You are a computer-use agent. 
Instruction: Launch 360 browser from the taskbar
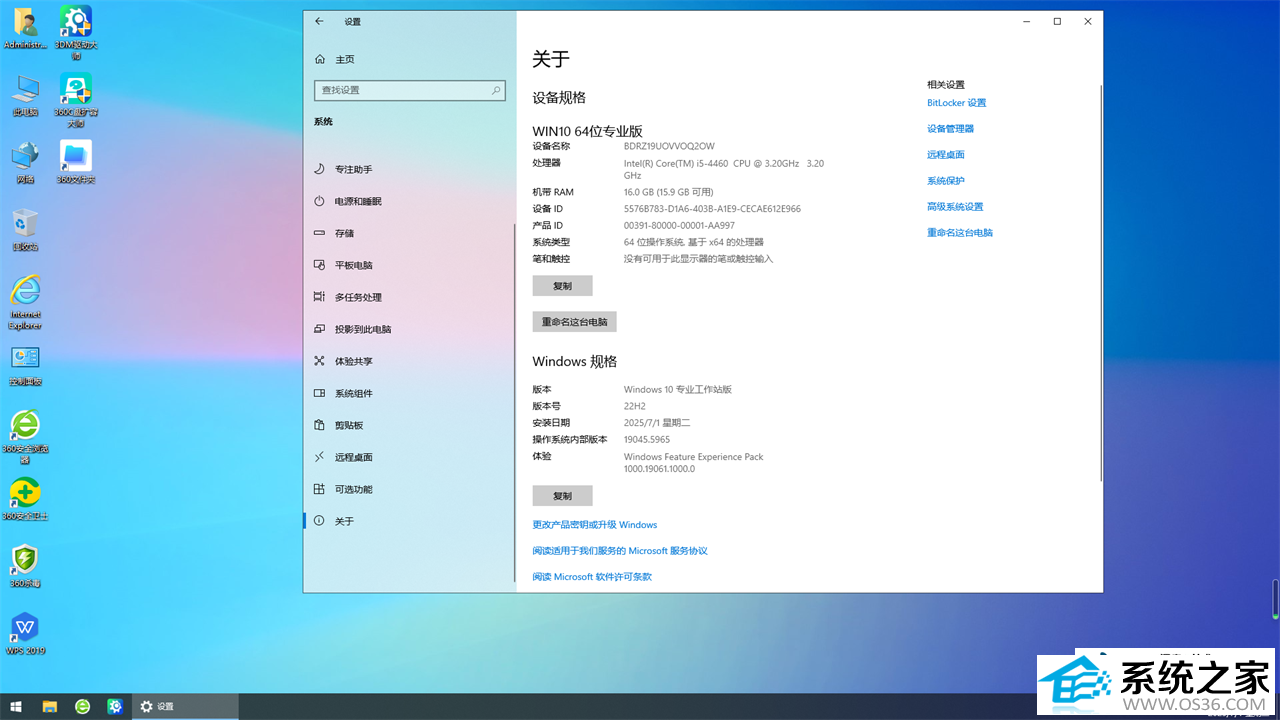(x=83, y=706)
